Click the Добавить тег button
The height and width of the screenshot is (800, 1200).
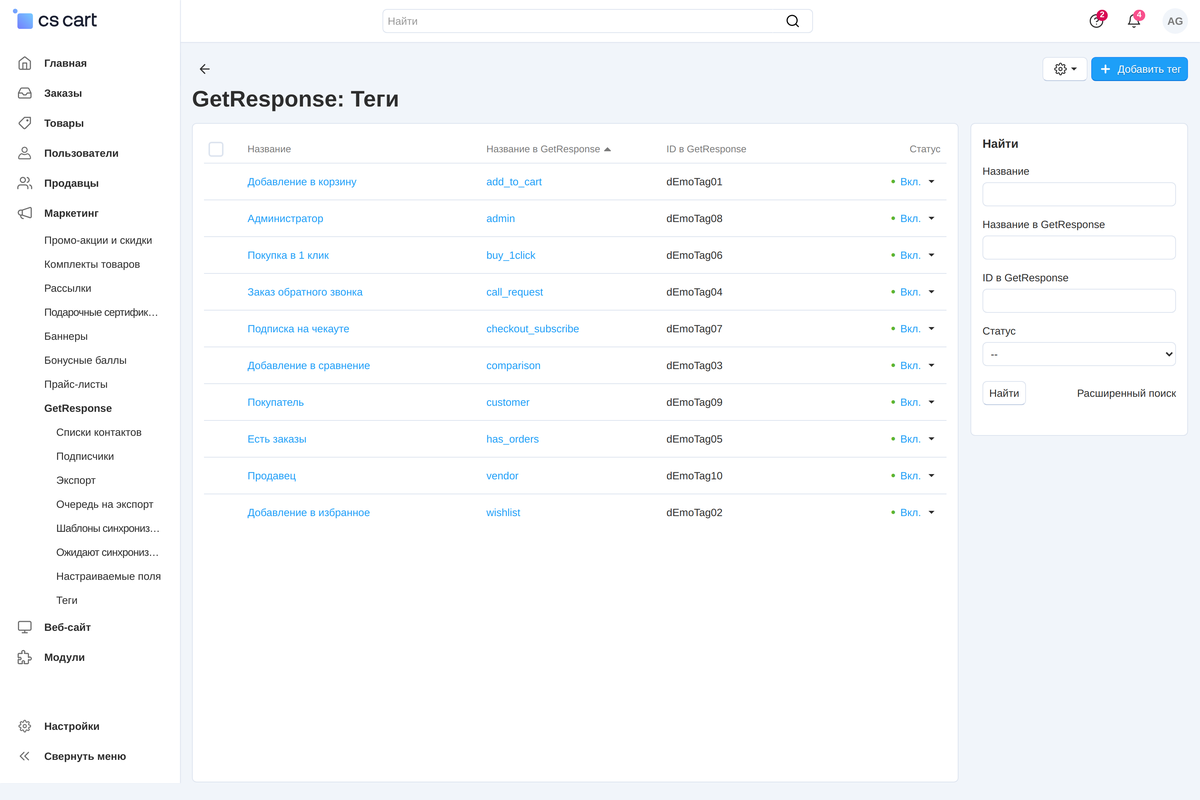pyautogui.click(x=1139, y=69)
